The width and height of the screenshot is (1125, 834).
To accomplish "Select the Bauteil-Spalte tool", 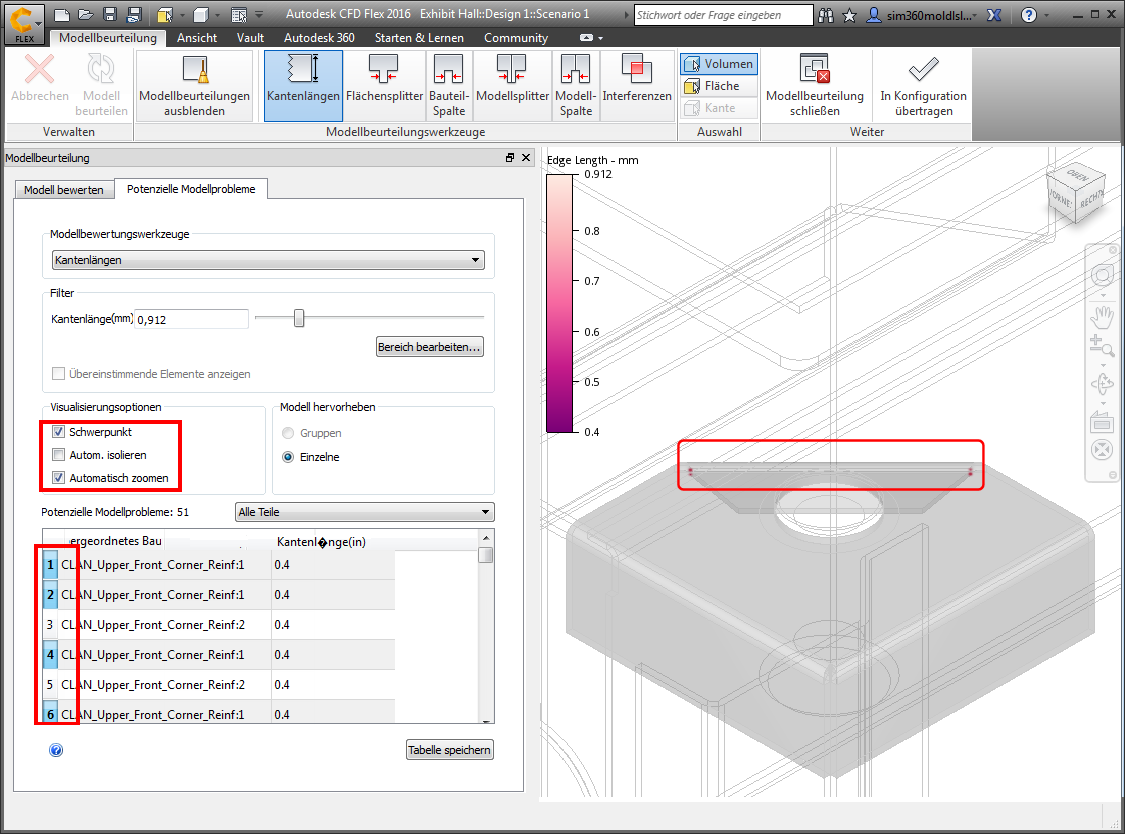I will click(x=448, y=85).
